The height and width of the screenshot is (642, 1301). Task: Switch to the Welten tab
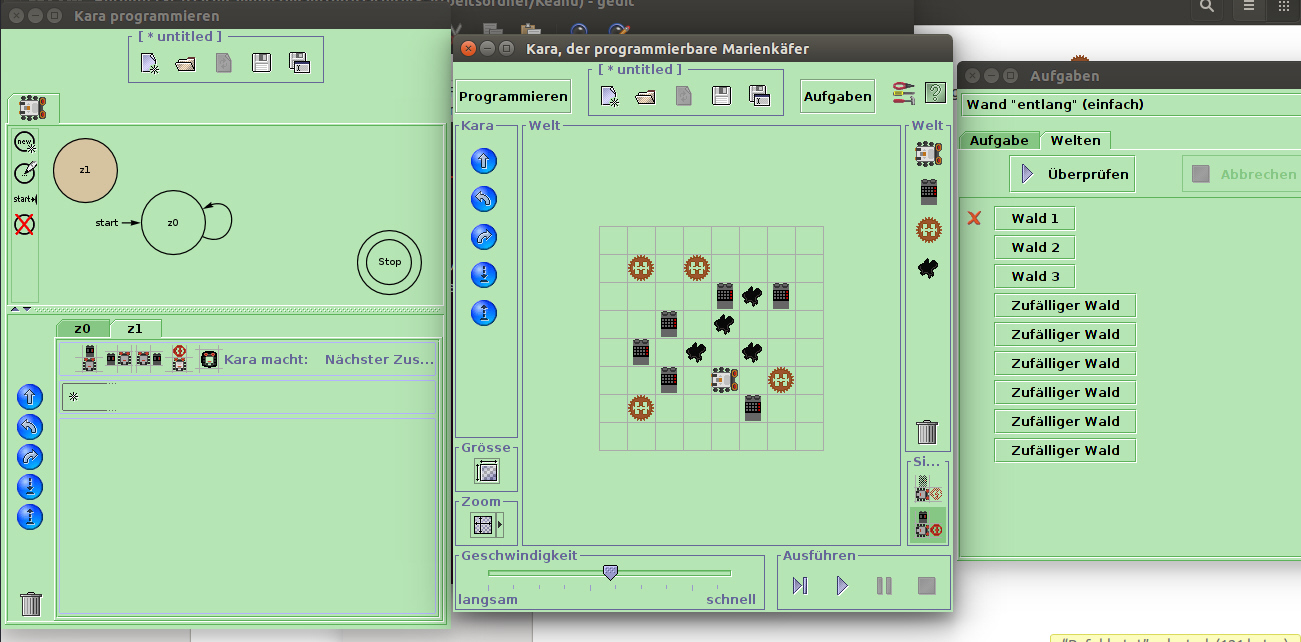click(x=1075, y=141)
